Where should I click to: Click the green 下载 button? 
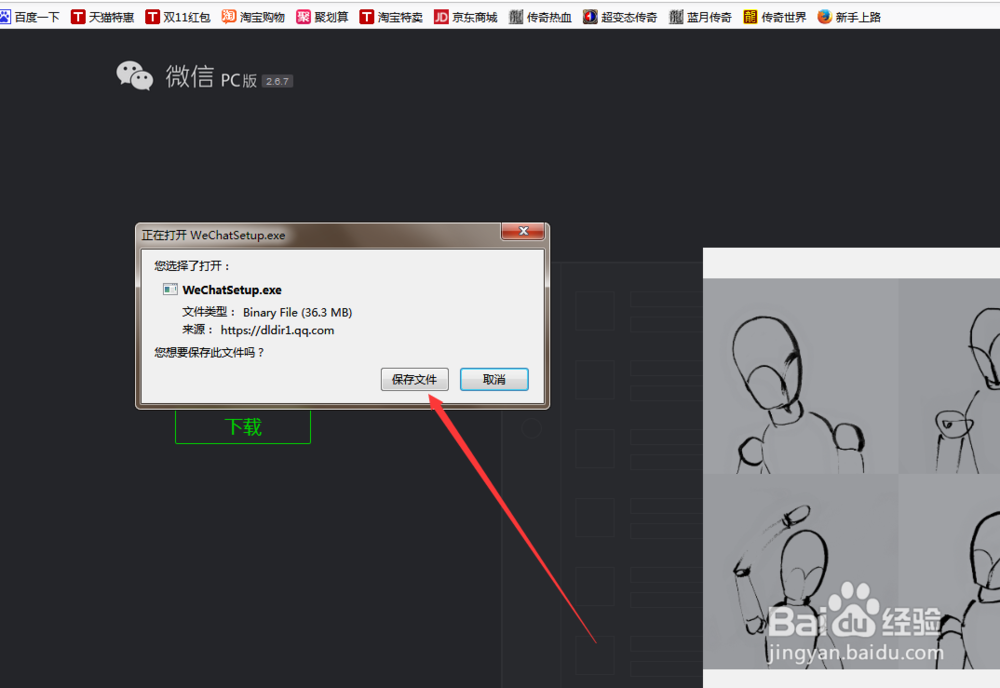tap(243, 427)
